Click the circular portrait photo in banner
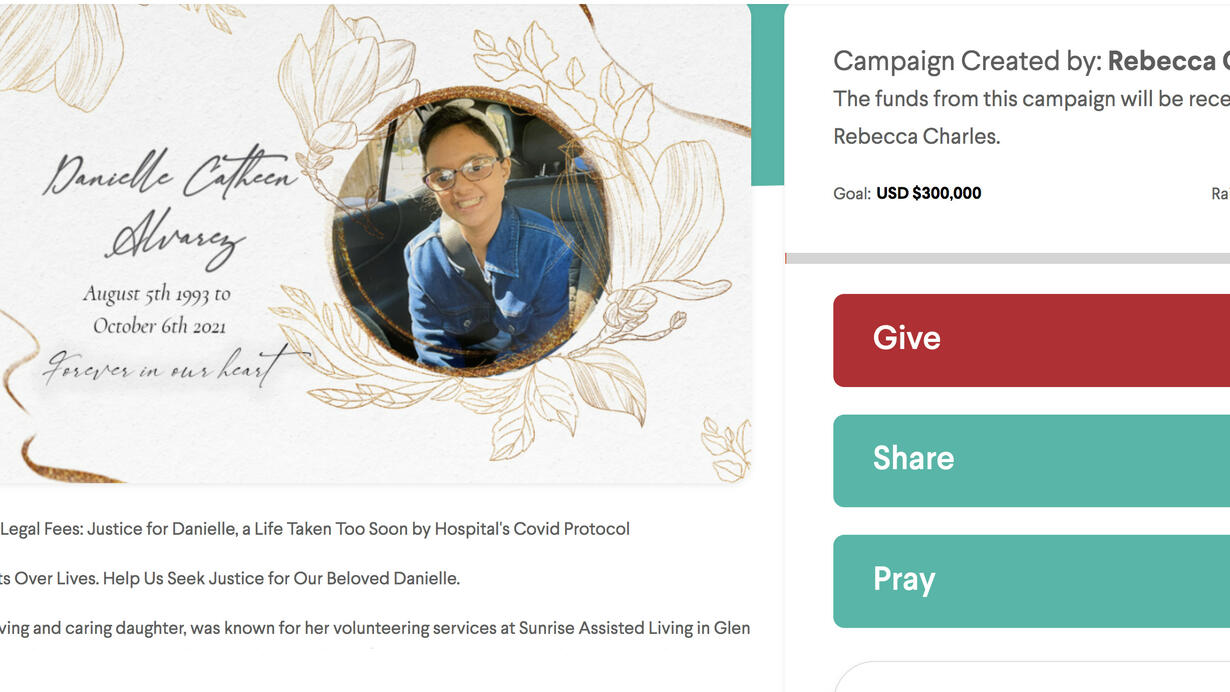 (x=471, y=233)
